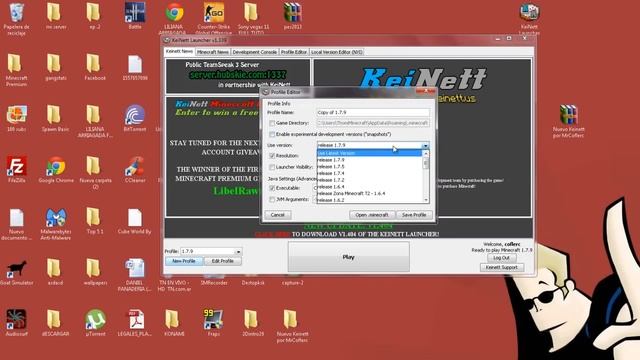Click the Profile Name input field

(373, 112)
